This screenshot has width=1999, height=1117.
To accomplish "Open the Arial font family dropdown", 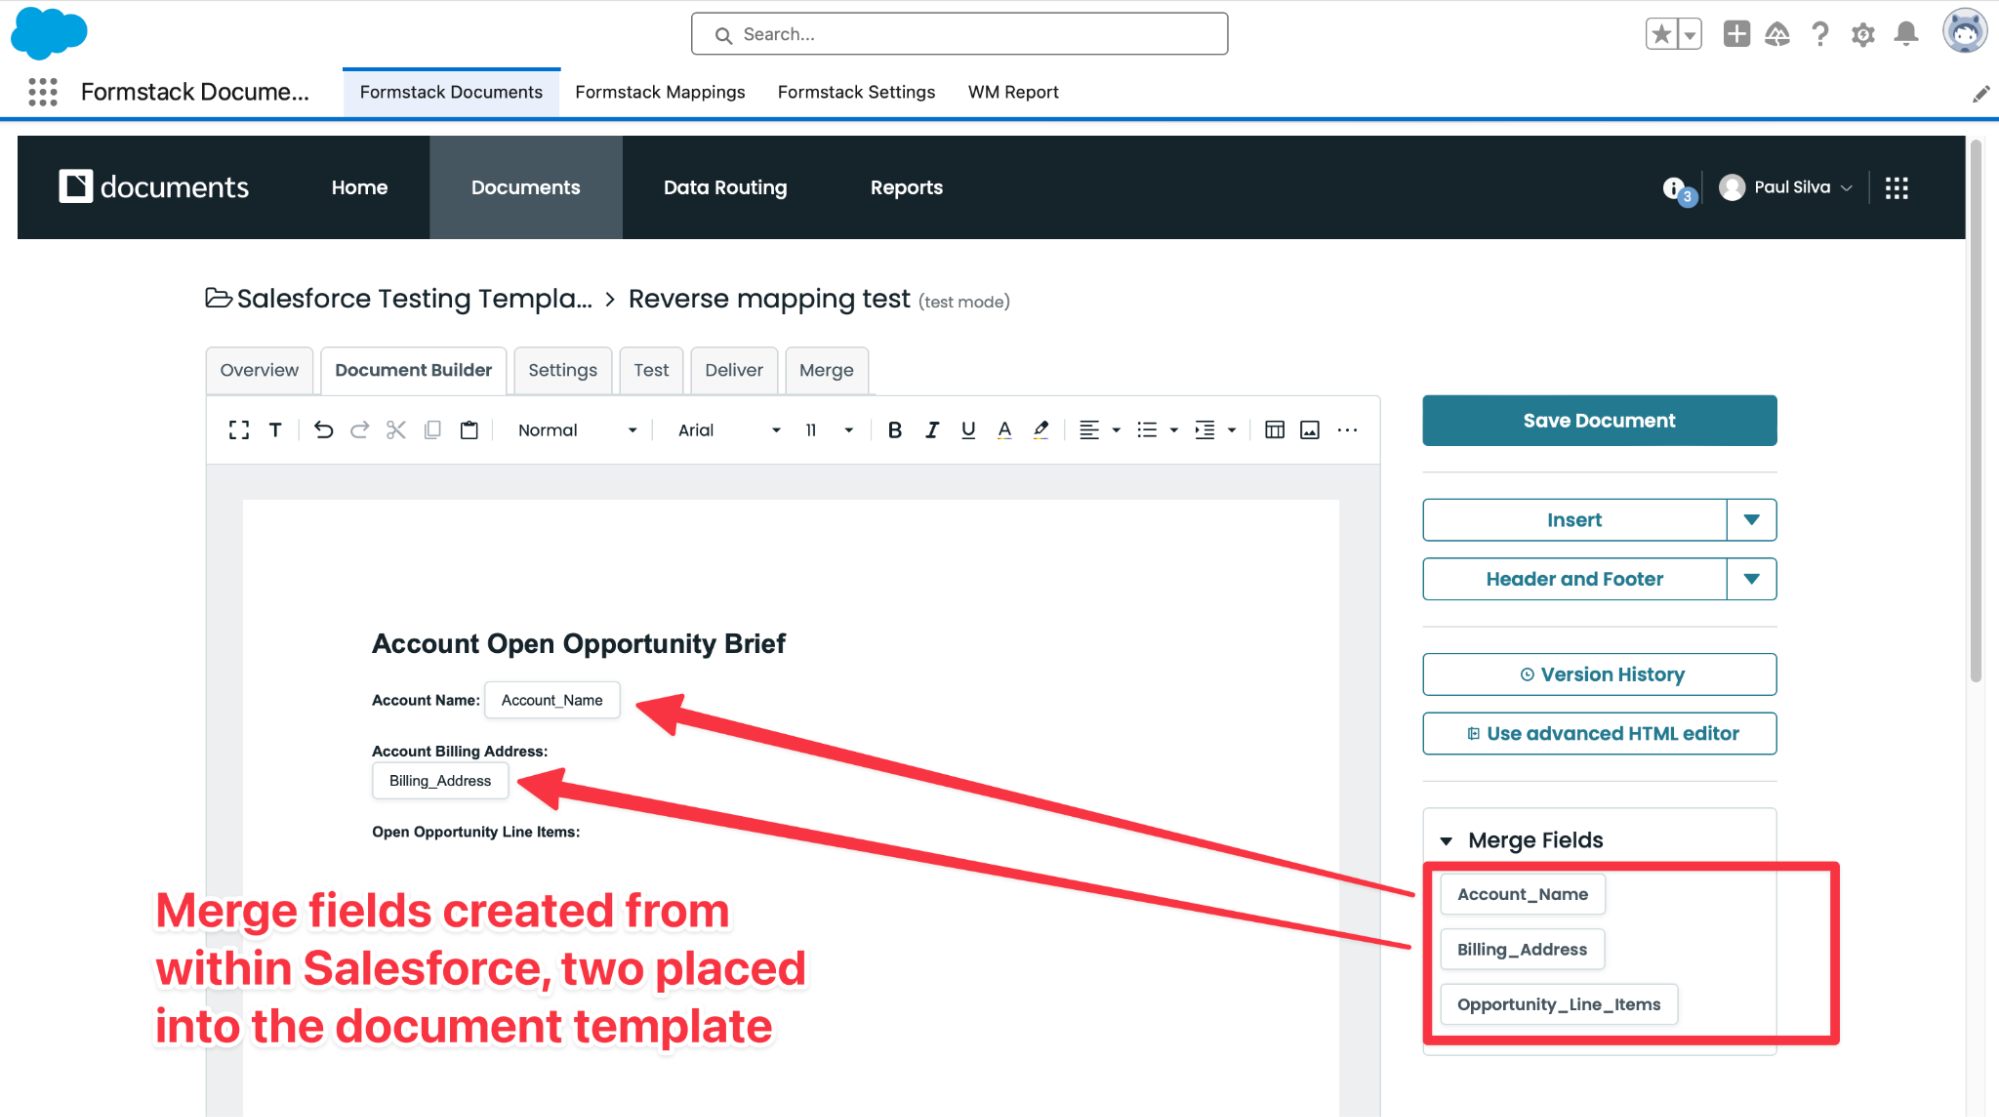I will coord(728,430).
